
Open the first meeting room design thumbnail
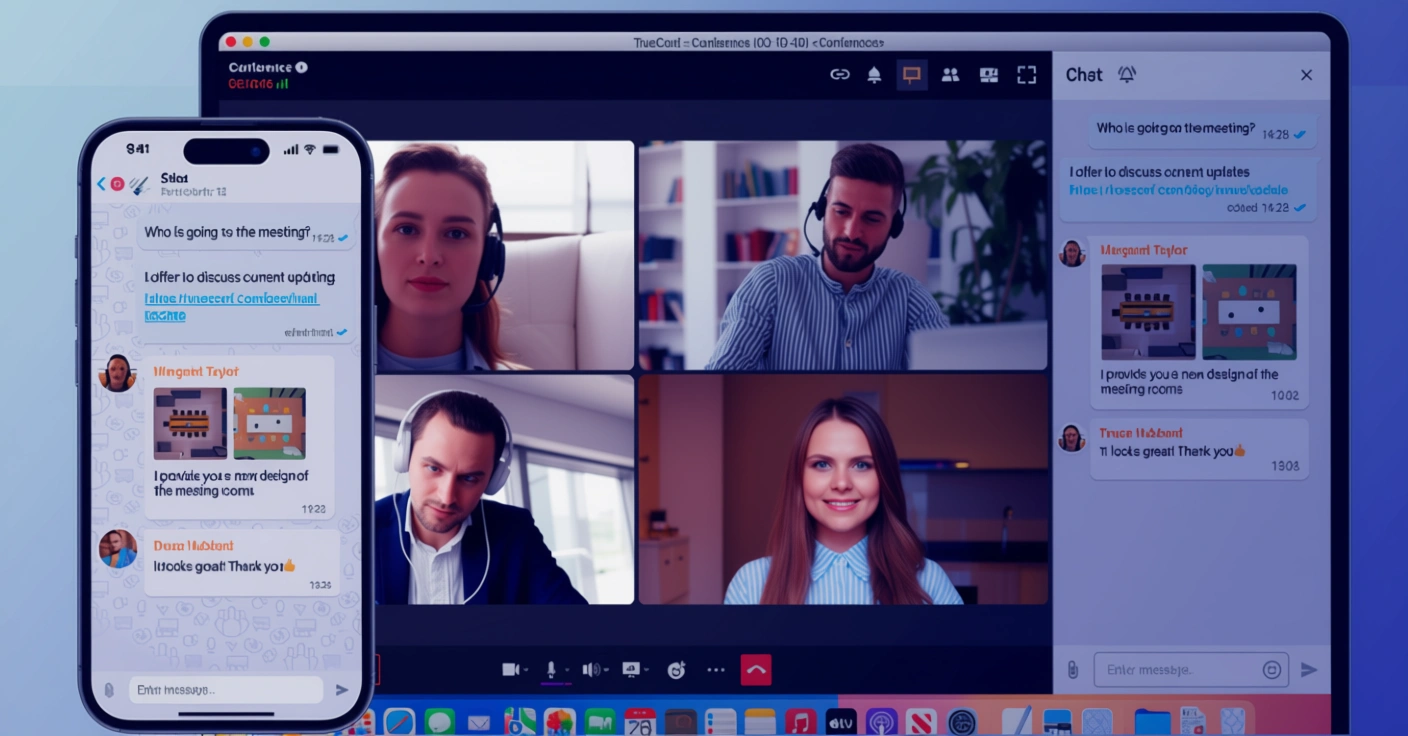(x=1148, y=312)
